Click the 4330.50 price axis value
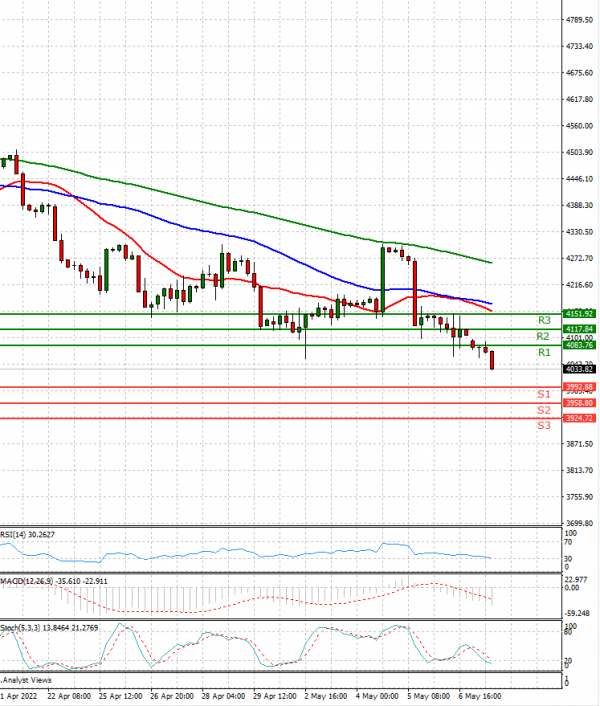The width and height of the screenshot is (600, 706). (579, 232)
